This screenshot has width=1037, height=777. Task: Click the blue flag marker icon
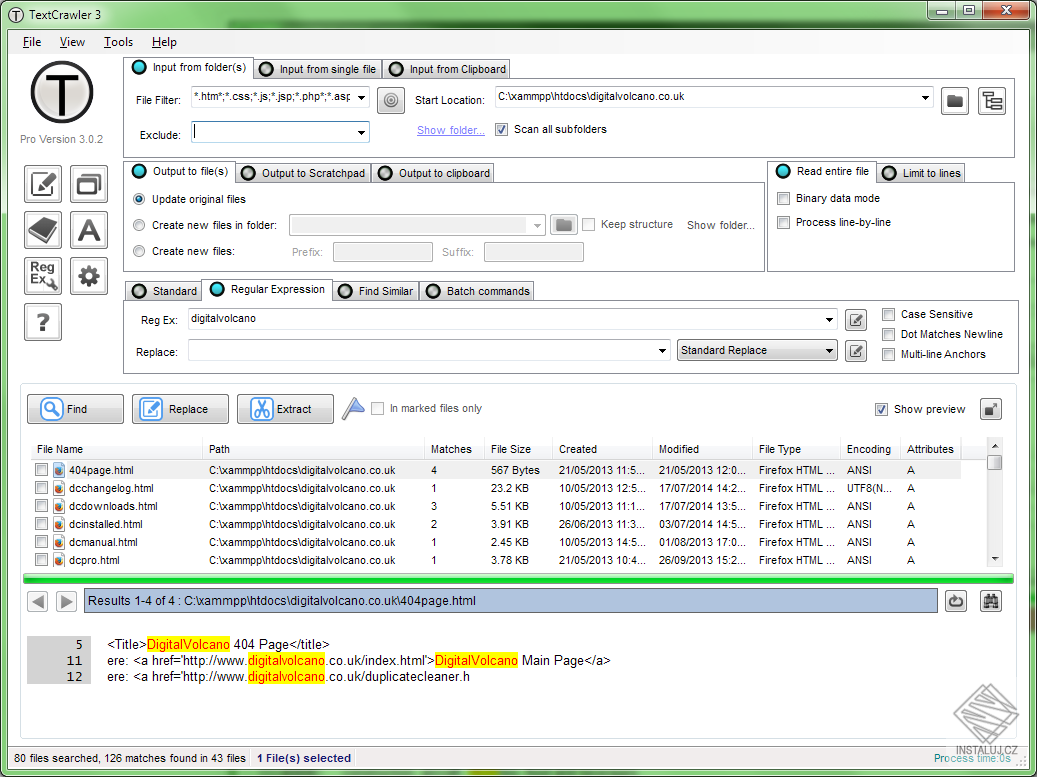pos(354,409)
